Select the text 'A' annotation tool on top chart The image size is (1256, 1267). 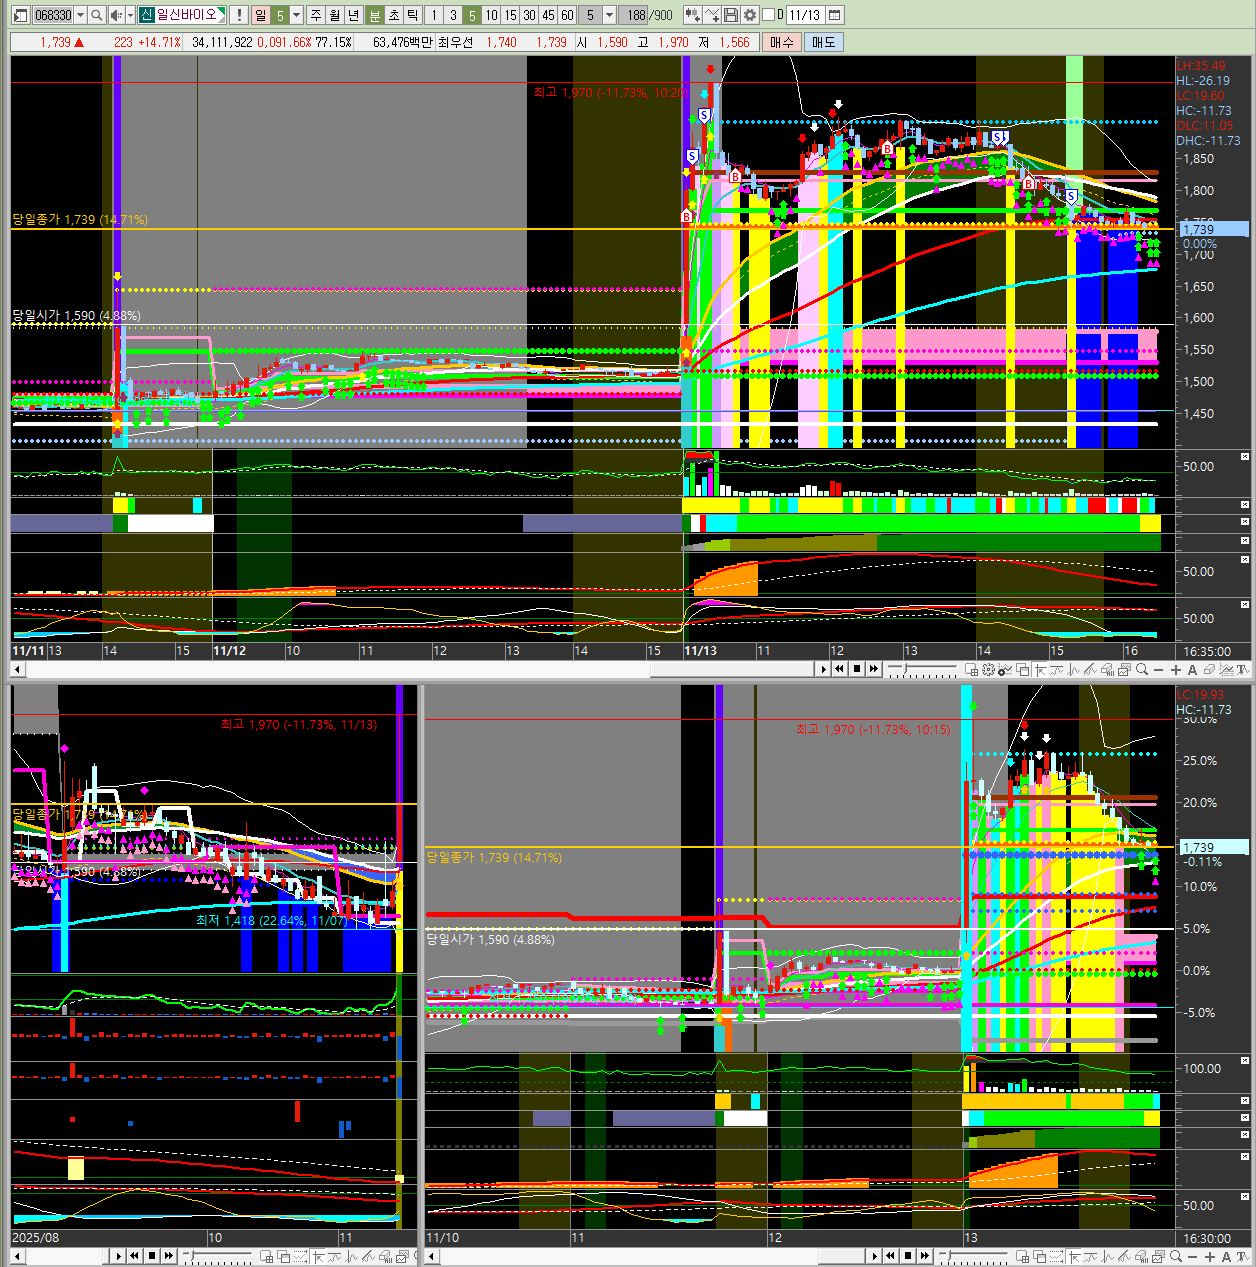1192,669
